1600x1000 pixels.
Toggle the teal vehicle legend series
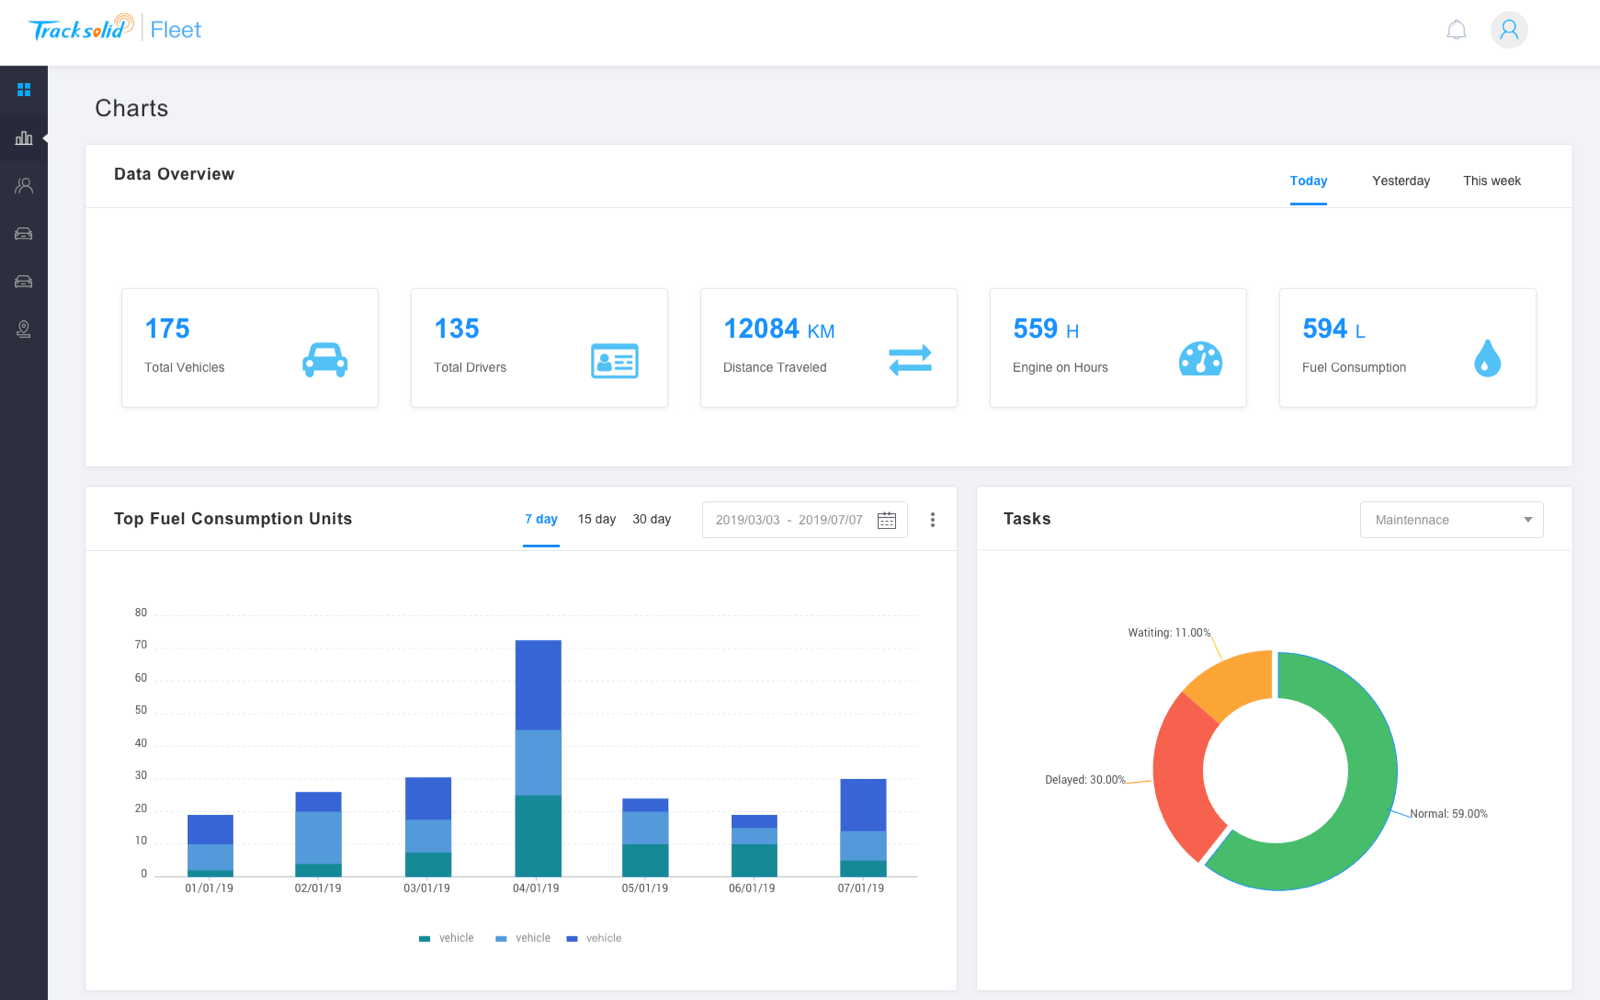coord(447,938)
